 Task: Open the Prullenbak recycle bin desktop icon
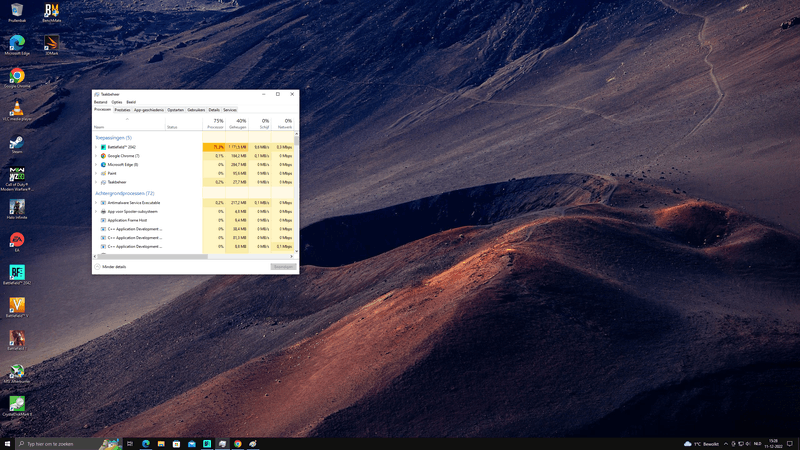click(x=17, y=12)
